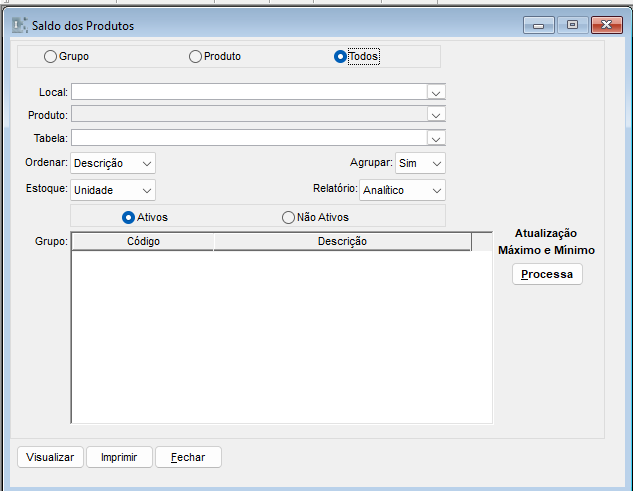Click the Visualizar button

[x=50, y=457]
